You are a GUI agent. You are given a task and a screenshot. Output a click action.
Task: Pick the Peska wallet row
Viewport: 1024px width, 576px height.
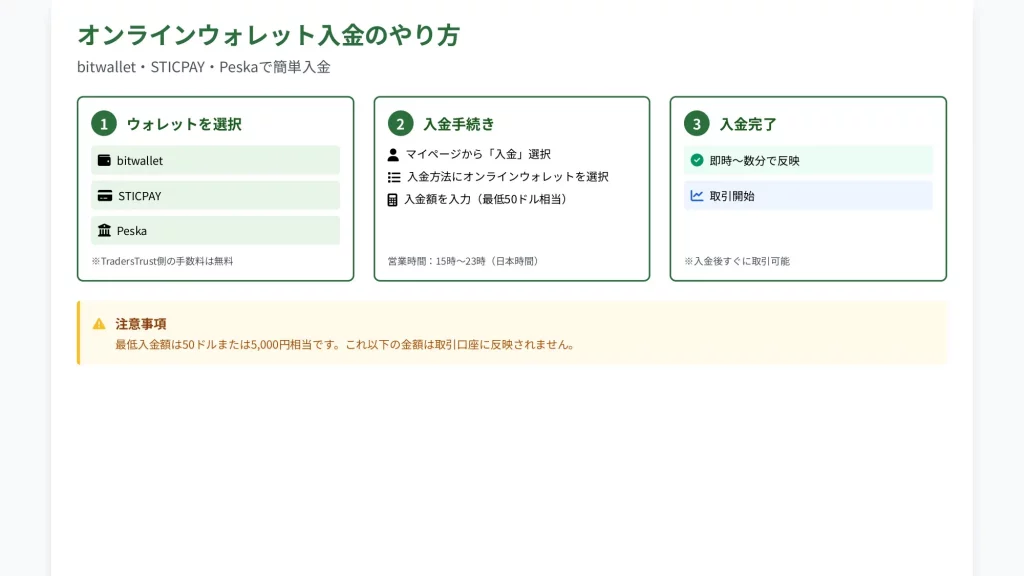pos(215,231)
